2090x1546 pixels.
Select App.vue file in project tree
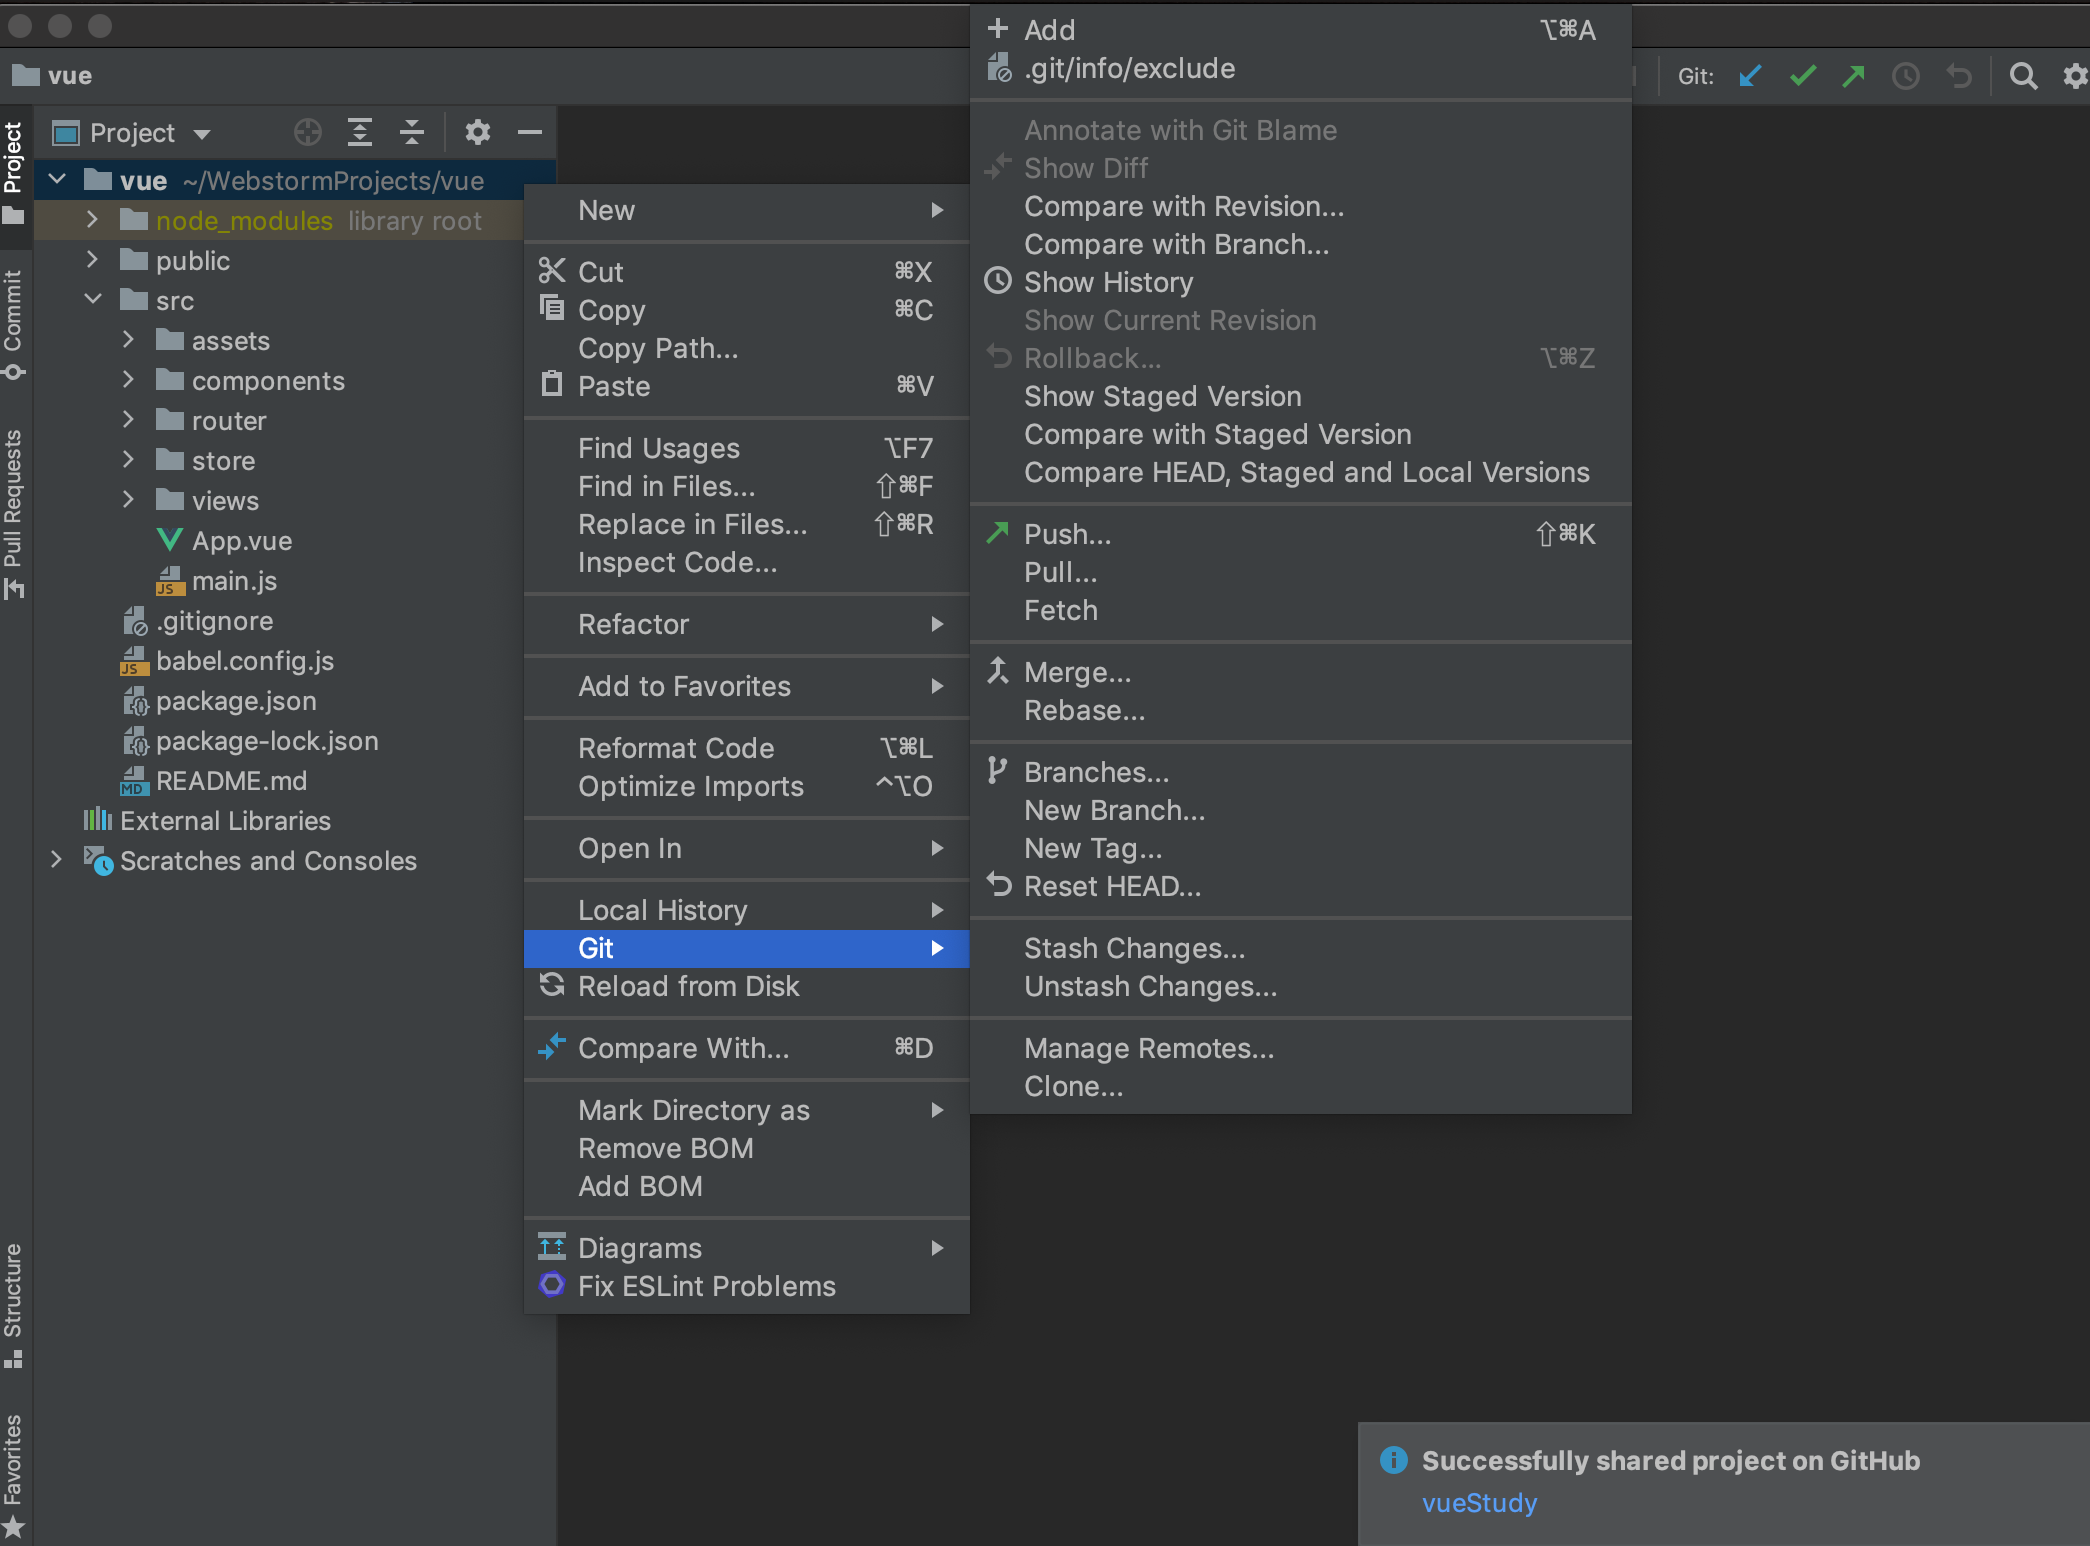[241, 541]
